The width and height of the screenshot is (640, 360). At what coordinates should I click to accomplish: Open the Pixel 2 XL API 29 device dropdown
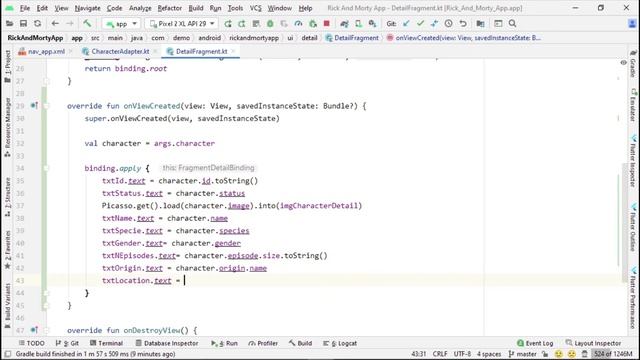coord(182,24)
